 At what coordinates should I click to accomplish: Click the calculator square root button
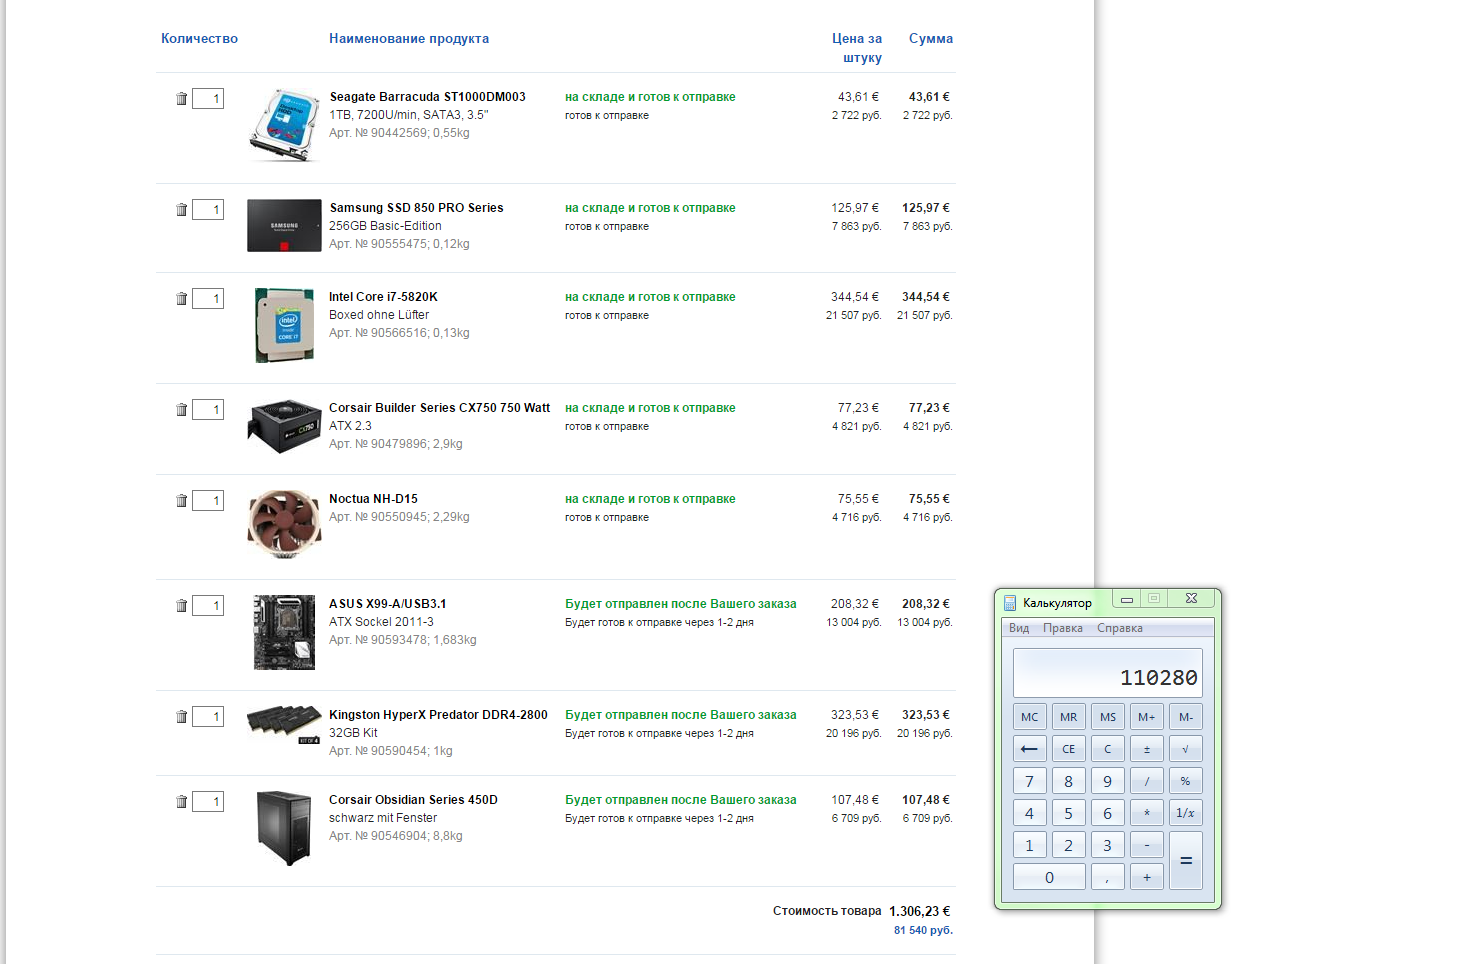1186,749
